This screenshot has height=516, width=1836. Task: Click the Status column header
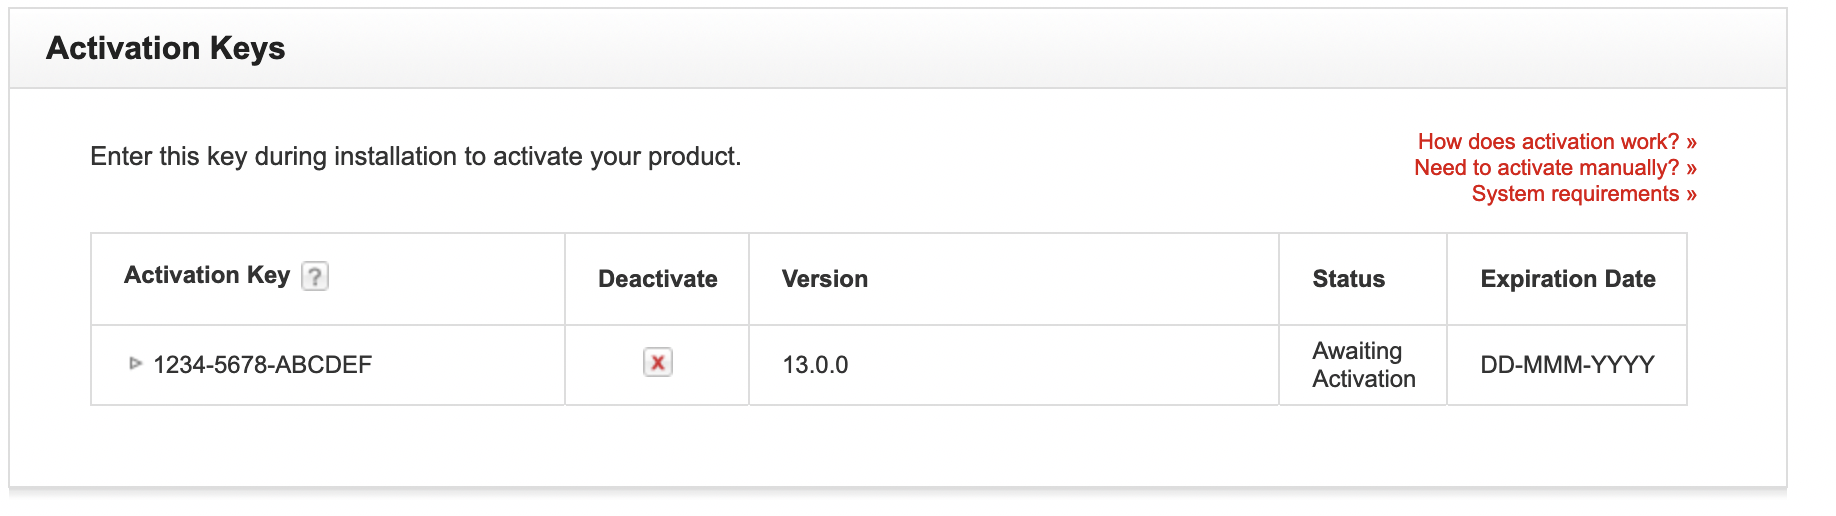tap(1348, 279)
